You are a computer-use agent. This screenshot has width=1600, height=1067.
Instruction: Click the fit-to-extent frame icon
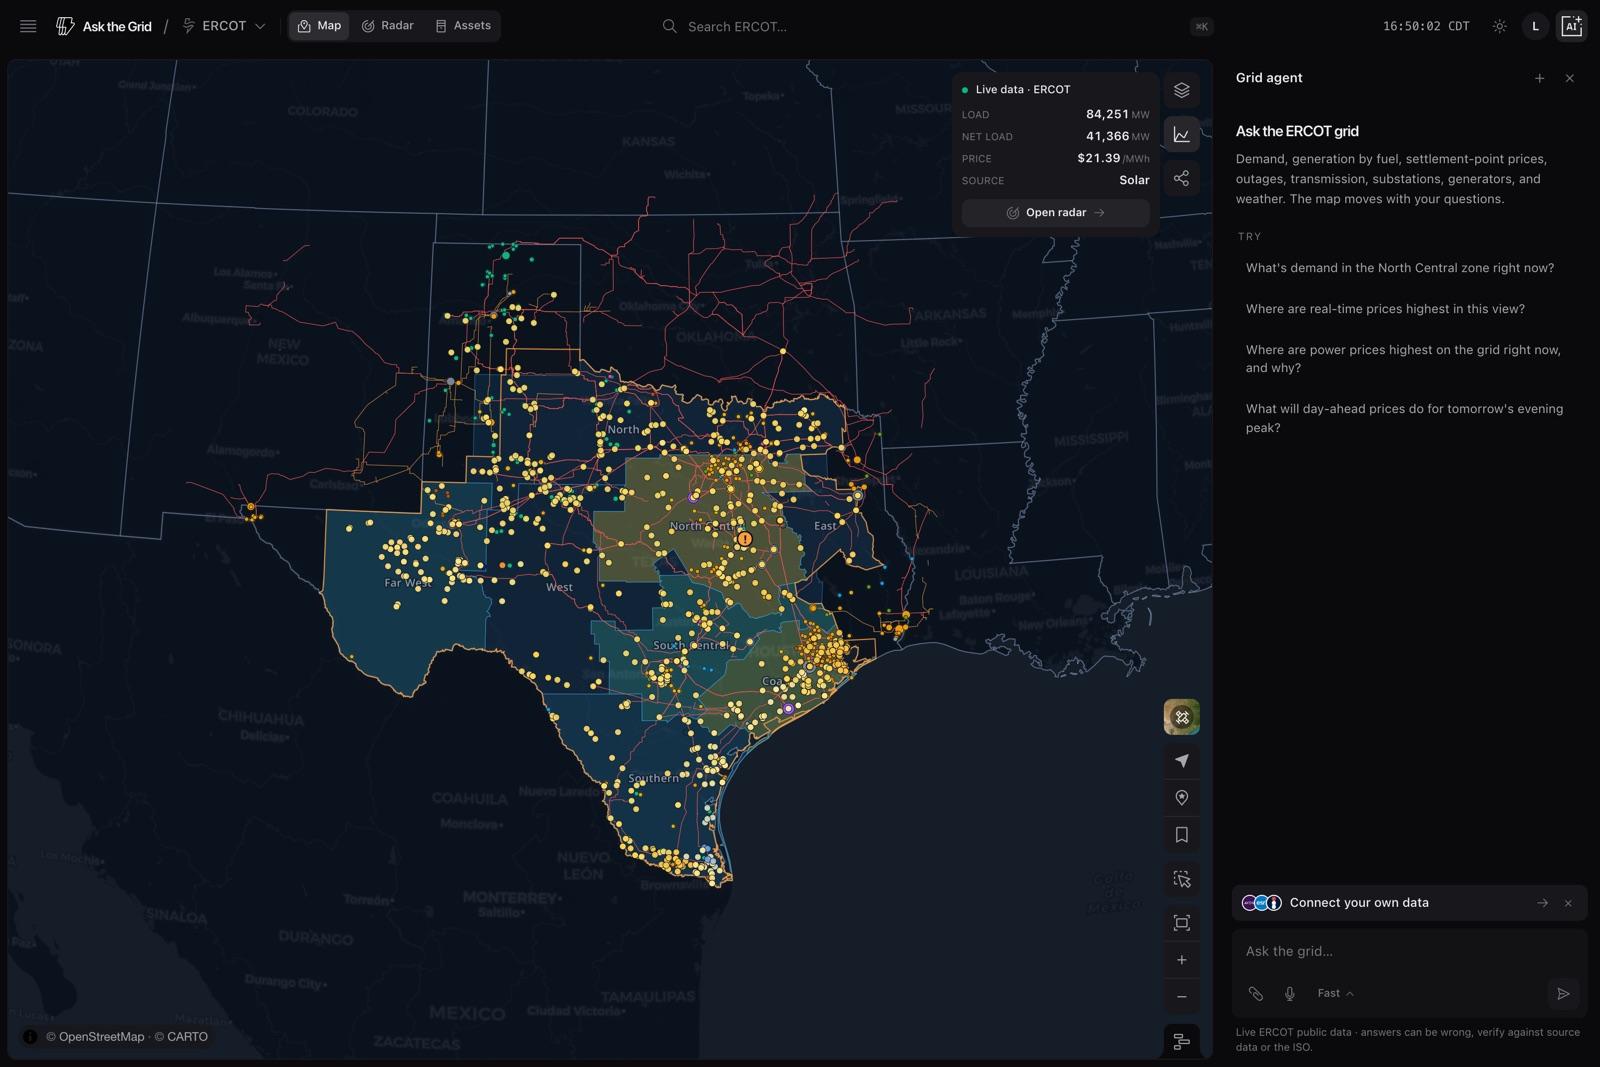tap(1181, 923)
